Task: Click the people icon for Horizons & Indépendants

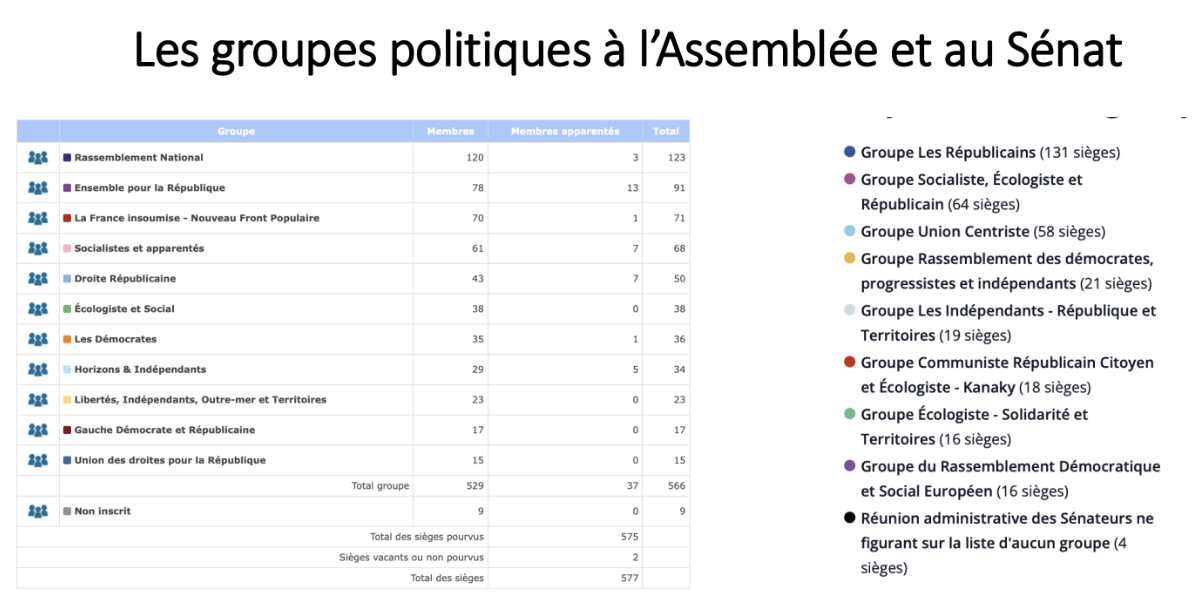Action: click(x=38, y=369)
